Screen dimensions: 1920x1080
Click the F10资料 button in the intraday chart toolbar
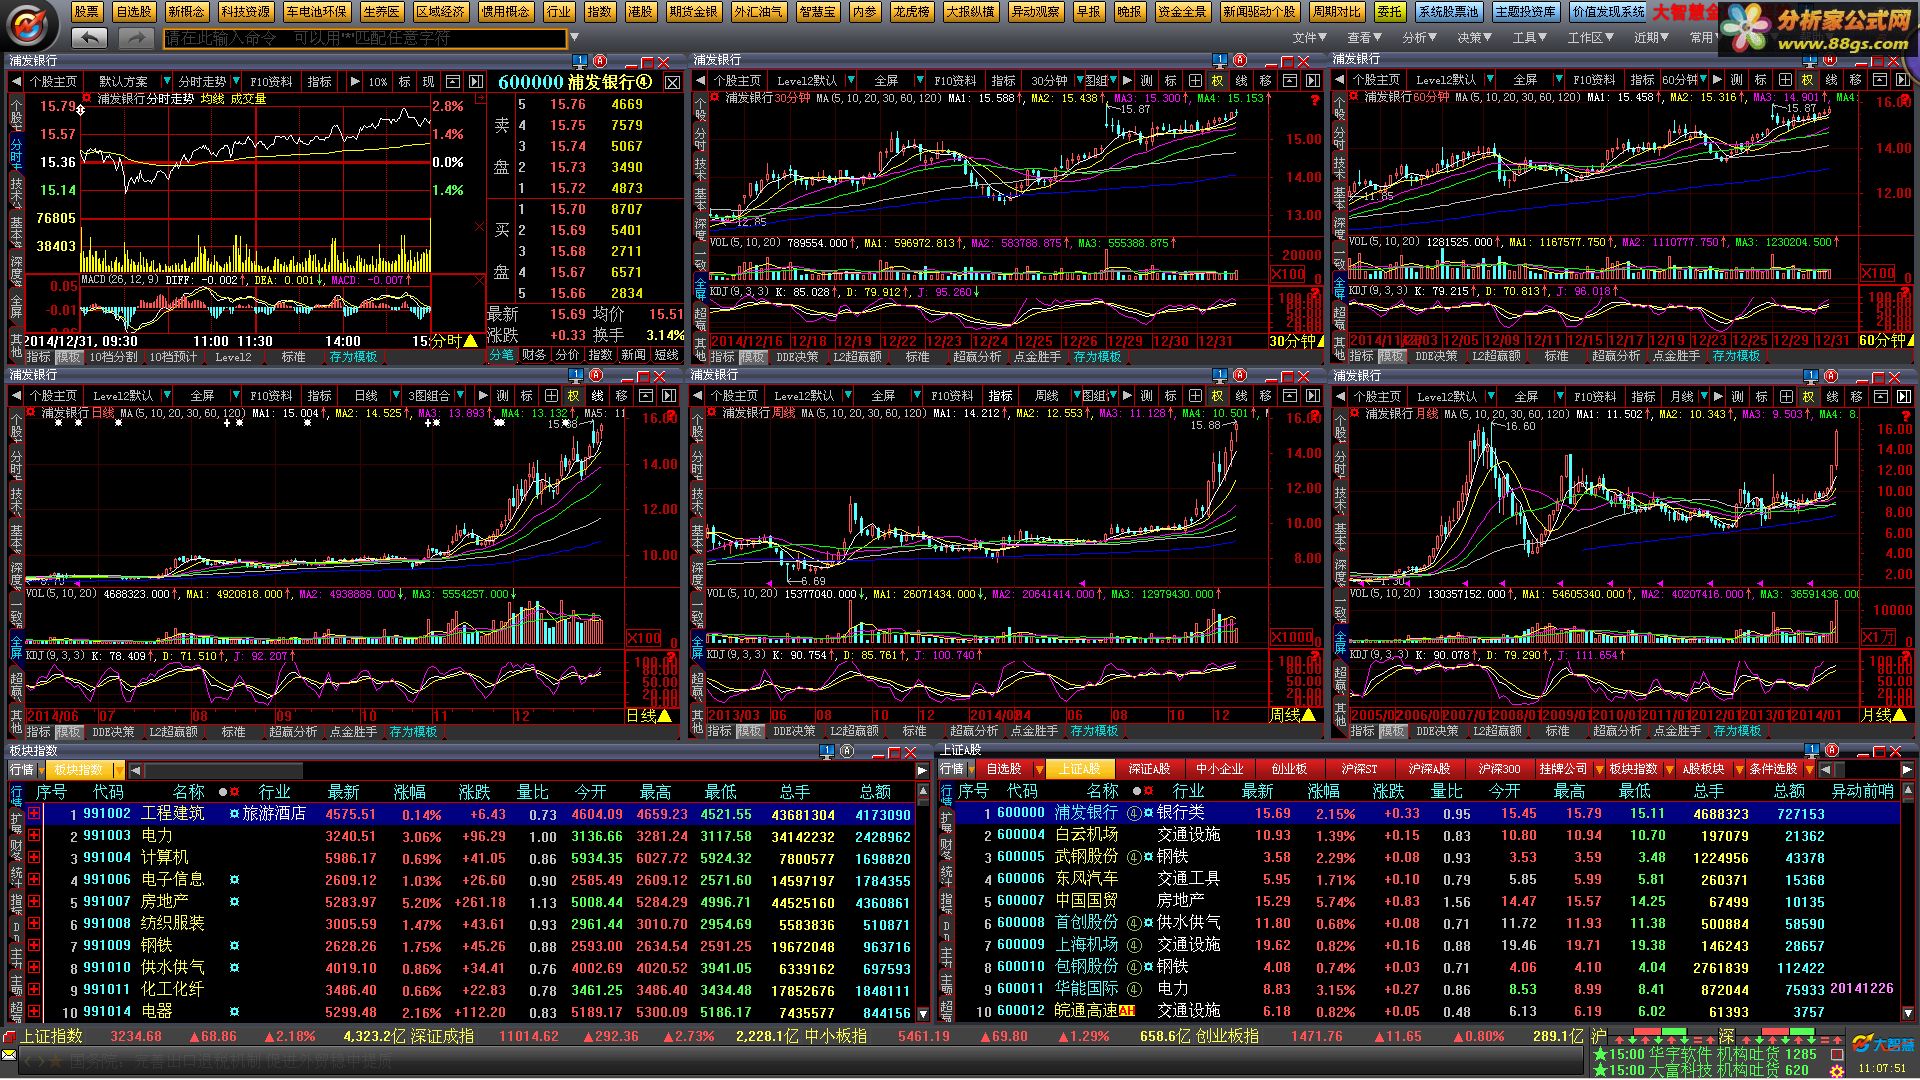coord(271,82)
